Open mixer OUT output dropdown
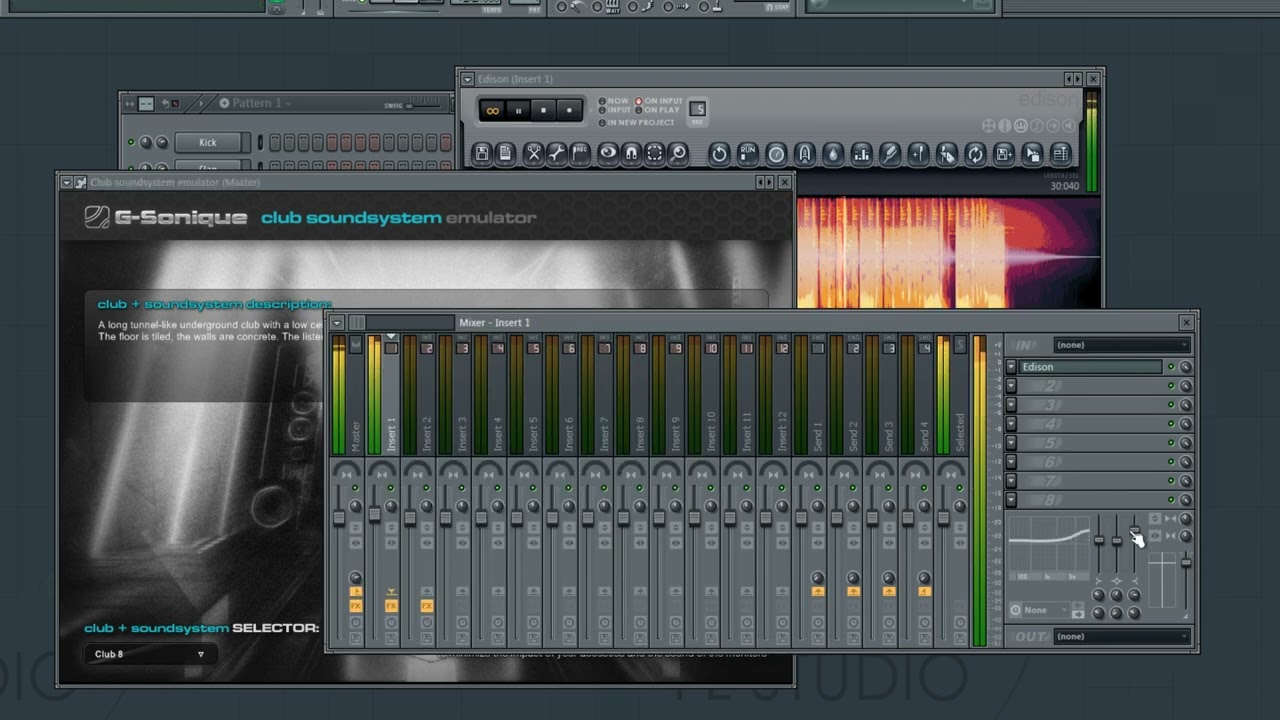This screenshot has width=1280, height=720. (x=1122, y=636)
